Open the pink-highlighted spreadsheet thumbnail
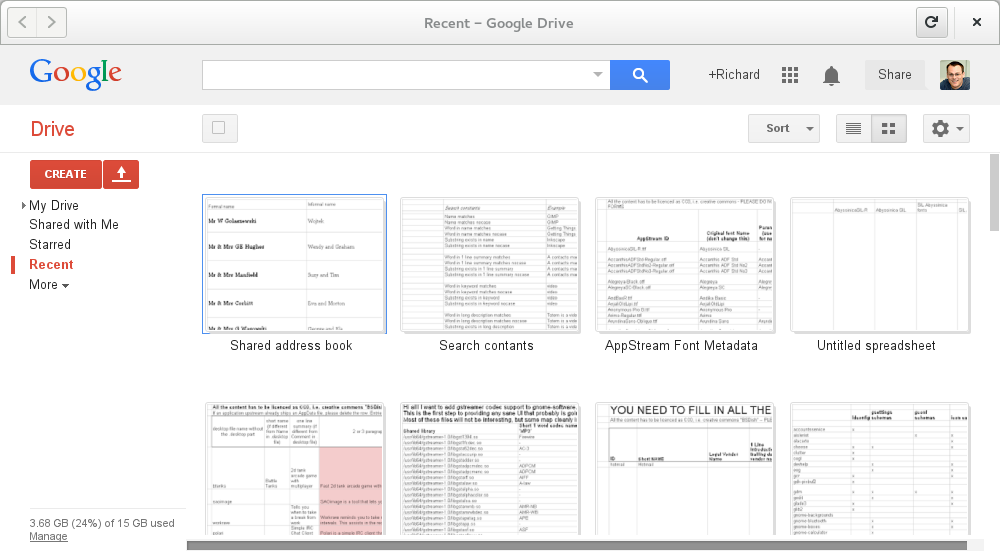 (x=294, y=469)
